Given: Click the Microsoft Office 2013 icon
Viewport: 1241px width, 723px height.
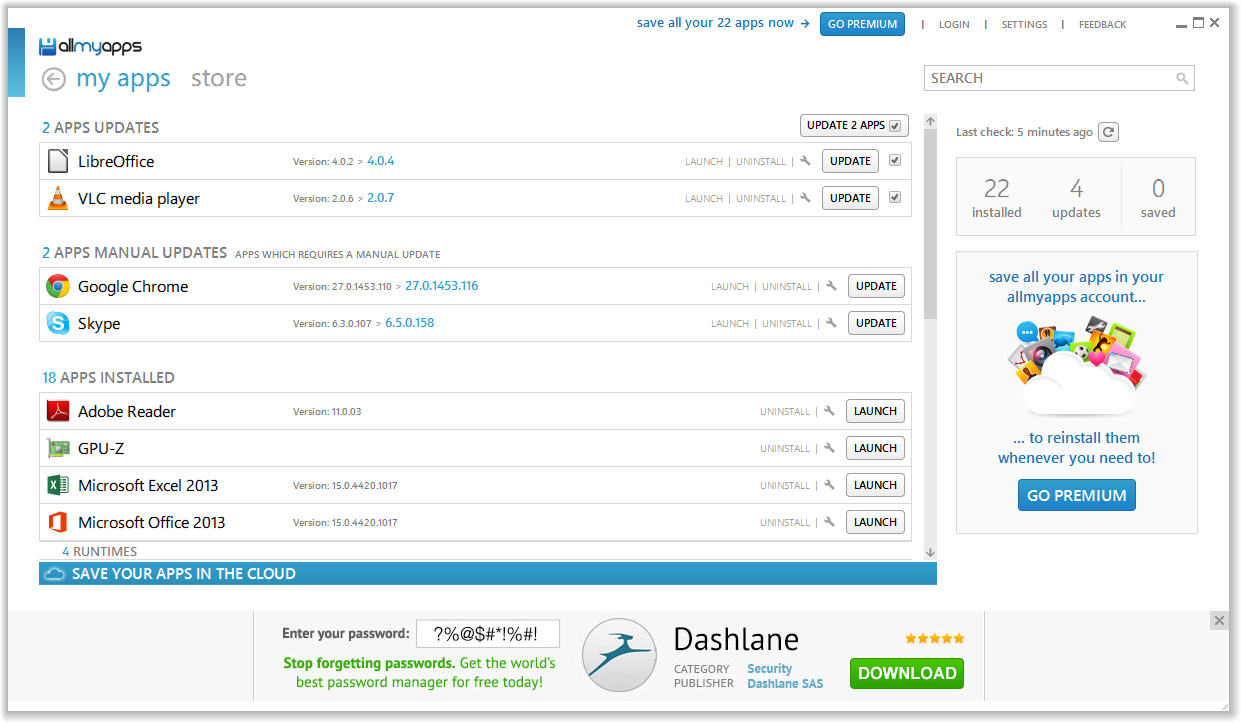Looking at the screenshot, I should click(58, 522).
